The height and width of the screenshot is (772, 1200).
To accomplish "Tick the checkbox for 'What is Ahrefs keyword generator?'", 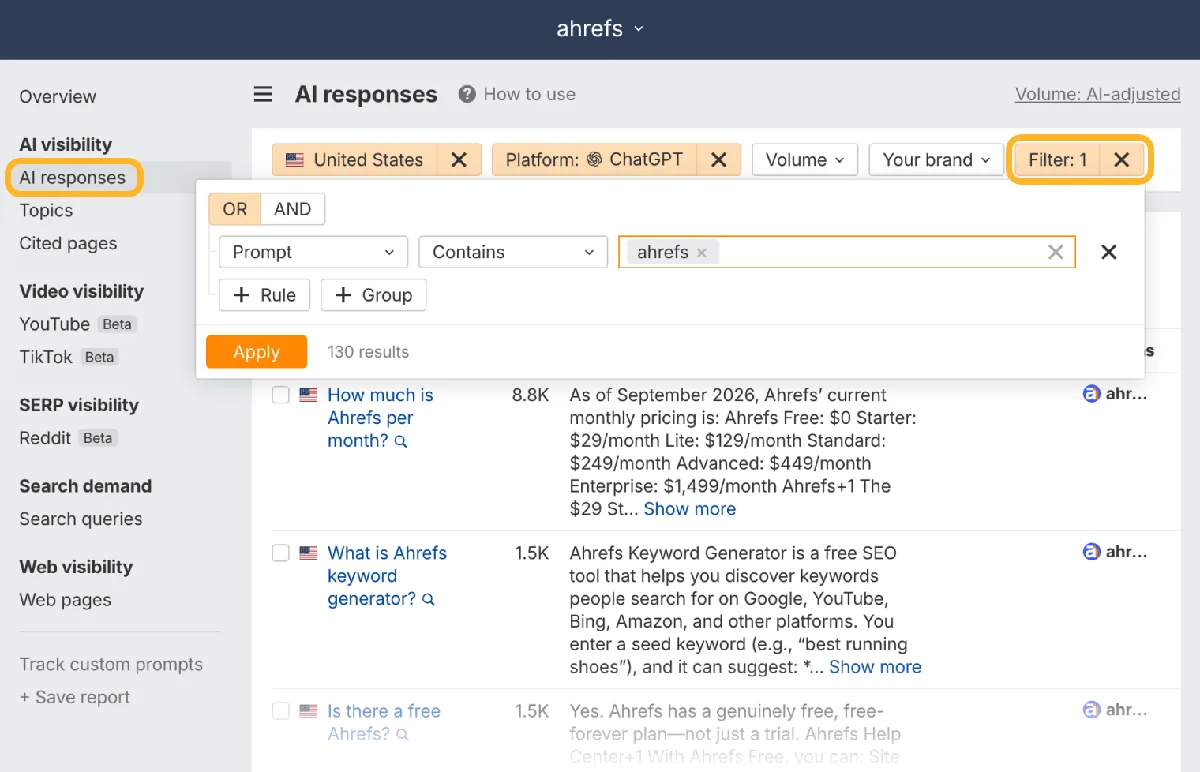I will (281, 553).
